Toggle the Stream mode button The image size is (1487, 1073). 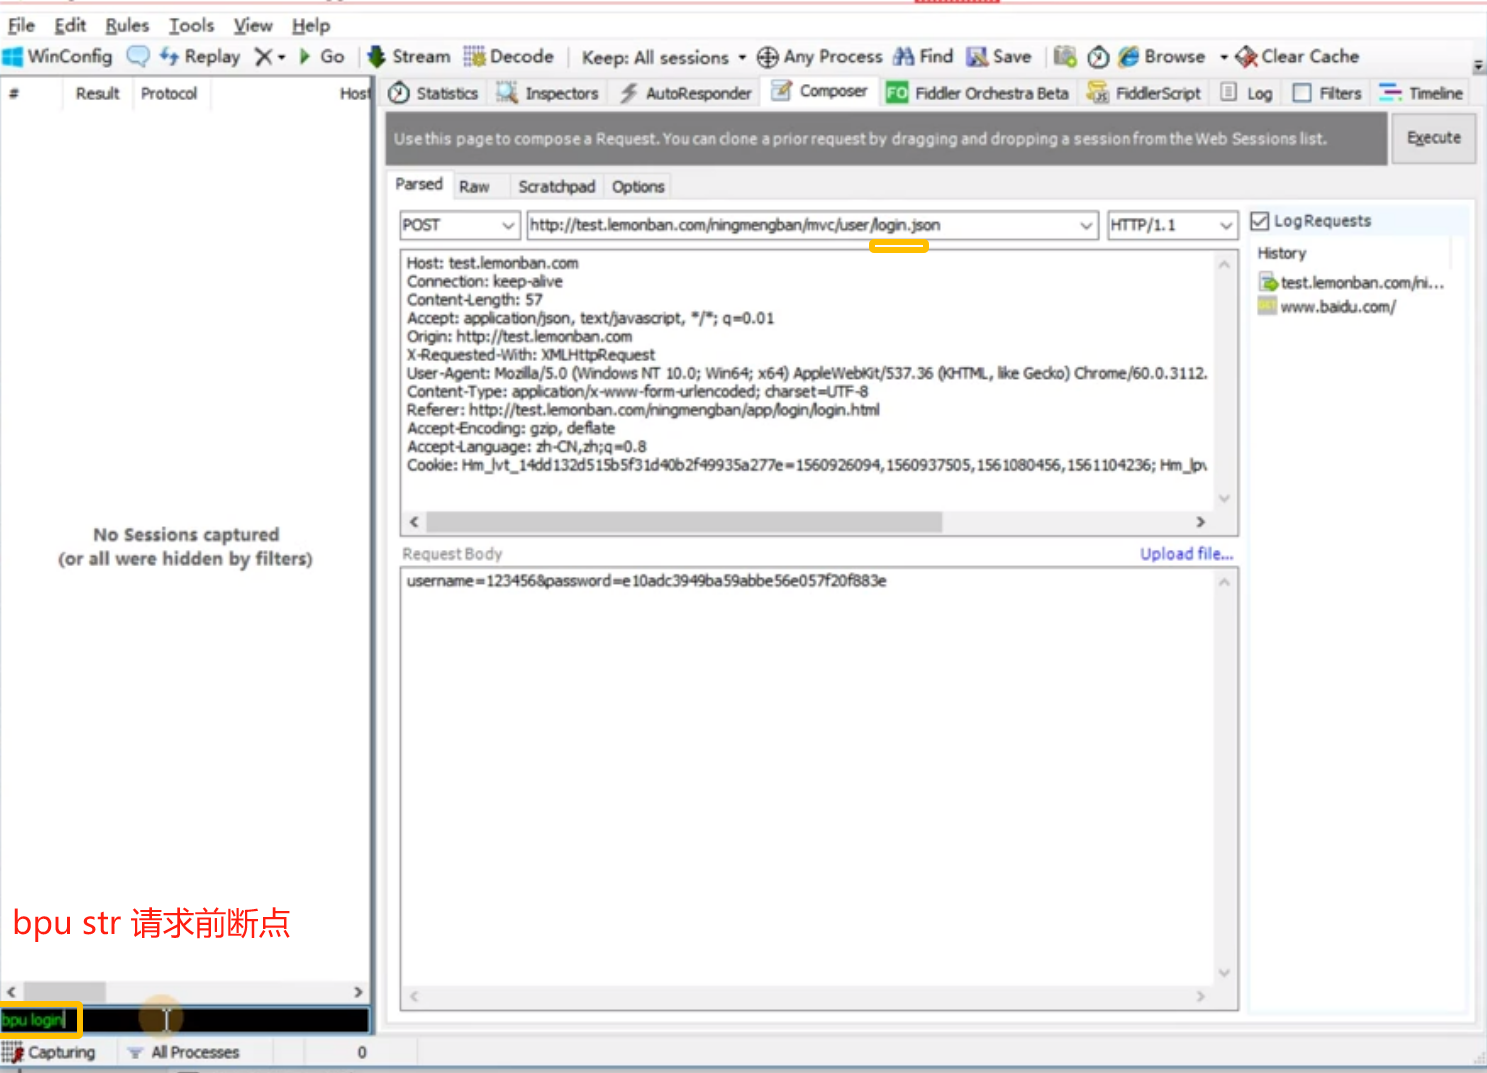(409, 57)
